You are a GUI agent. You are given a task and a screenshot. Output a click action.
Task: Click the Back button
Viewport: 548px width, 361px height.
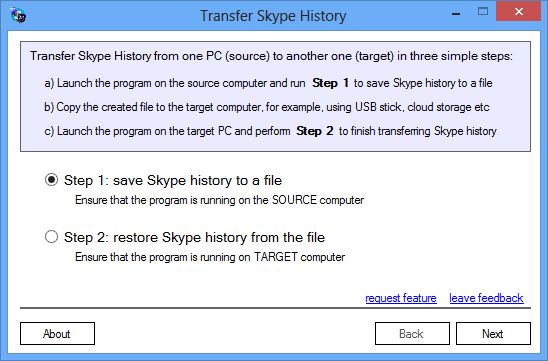click(x=412, y=333)
